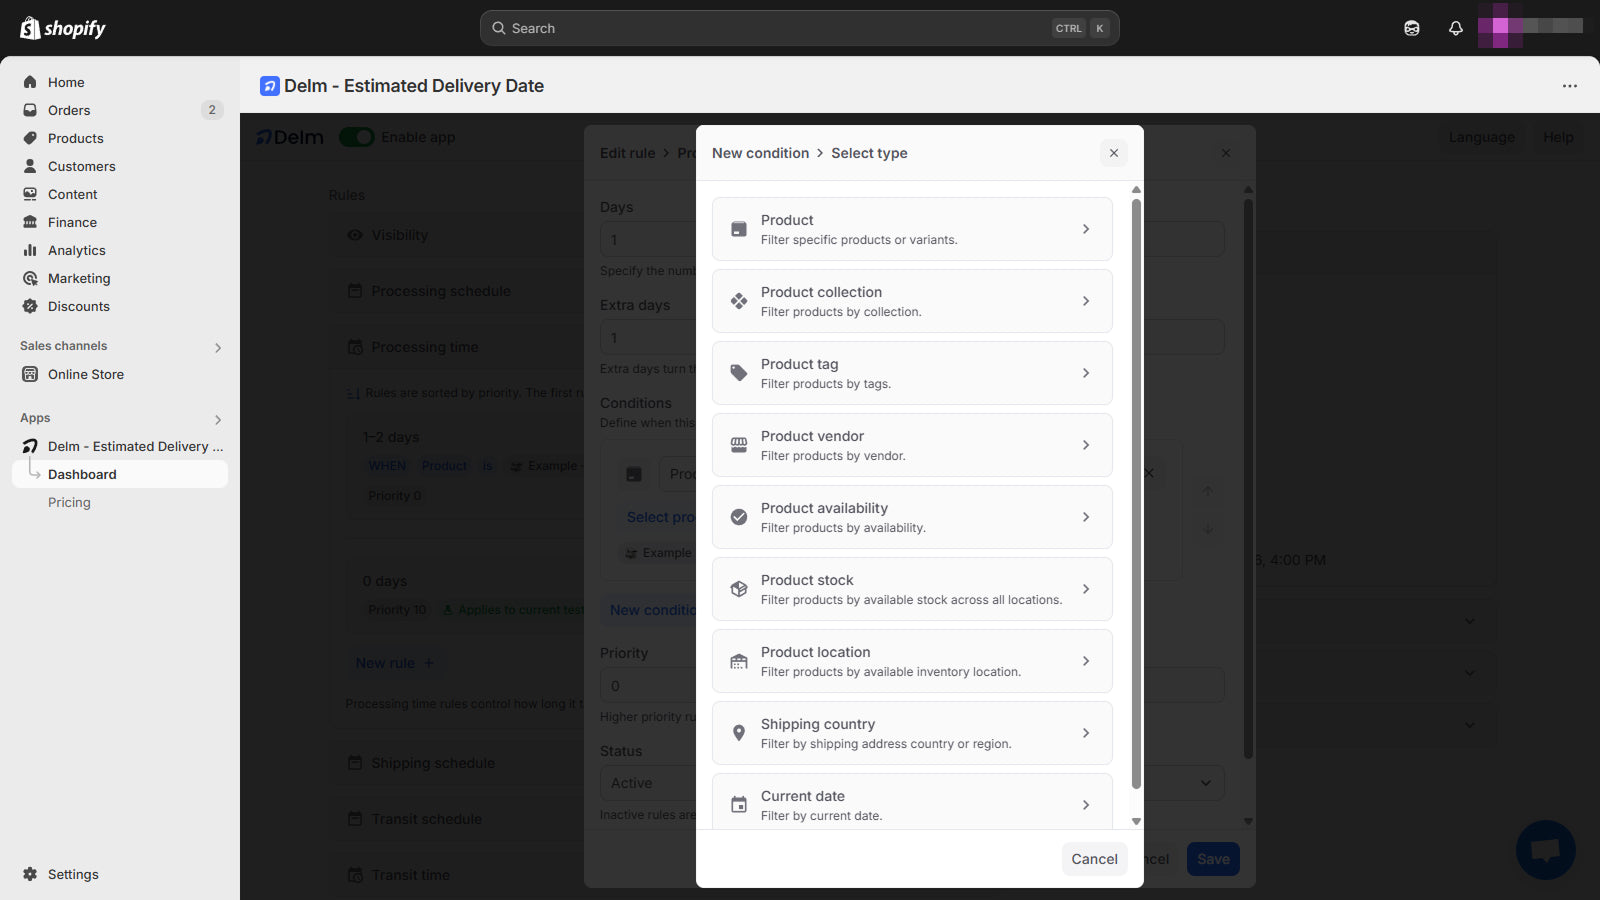1600x900 pixels.
Task: Open the Sidekick assistant icon in the top bar
Action: (1412, 28)
